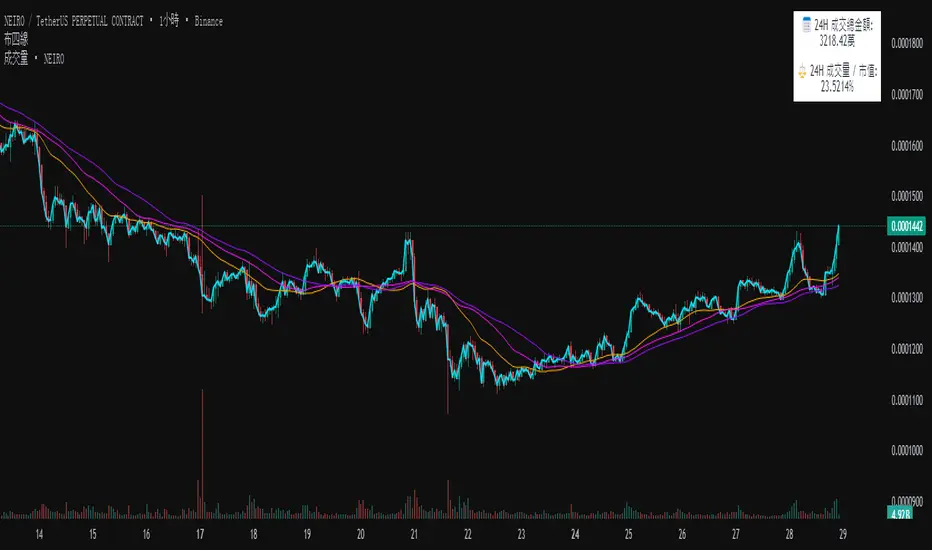This screenshot has width=932, height=550.
Task: Click the 0.0001500 price axis label
Action: click(907, 196)
